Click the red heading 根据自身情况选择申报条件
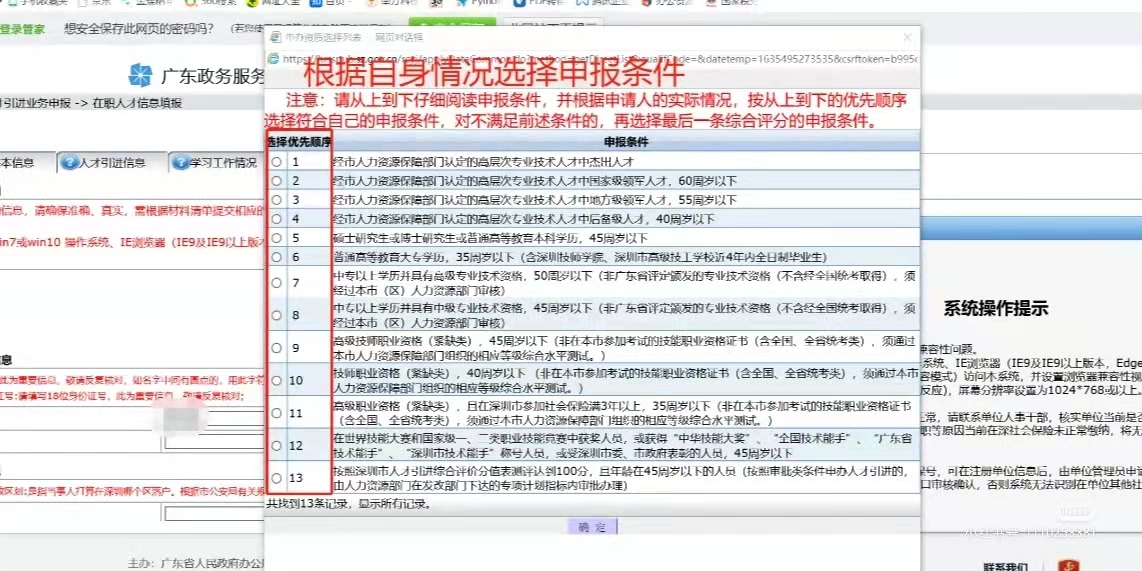 (495, 73)
